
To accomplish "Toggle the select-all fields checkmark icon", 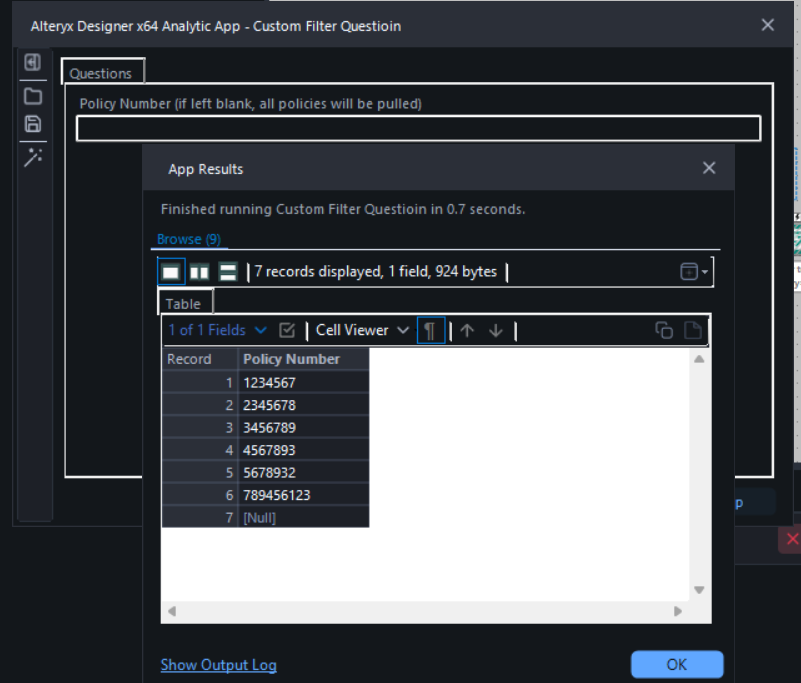I will click(x=287, y=331).
